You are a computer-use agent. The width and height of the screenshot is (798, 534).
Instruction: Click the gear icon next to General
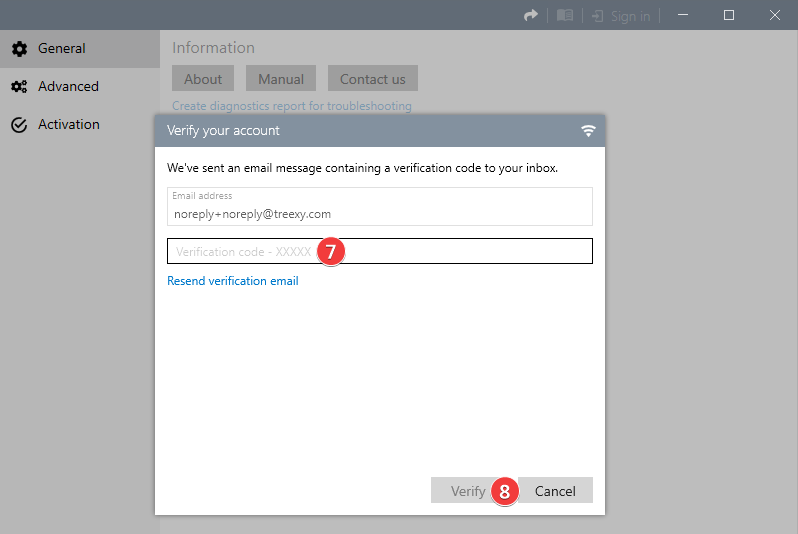[19, 49]
